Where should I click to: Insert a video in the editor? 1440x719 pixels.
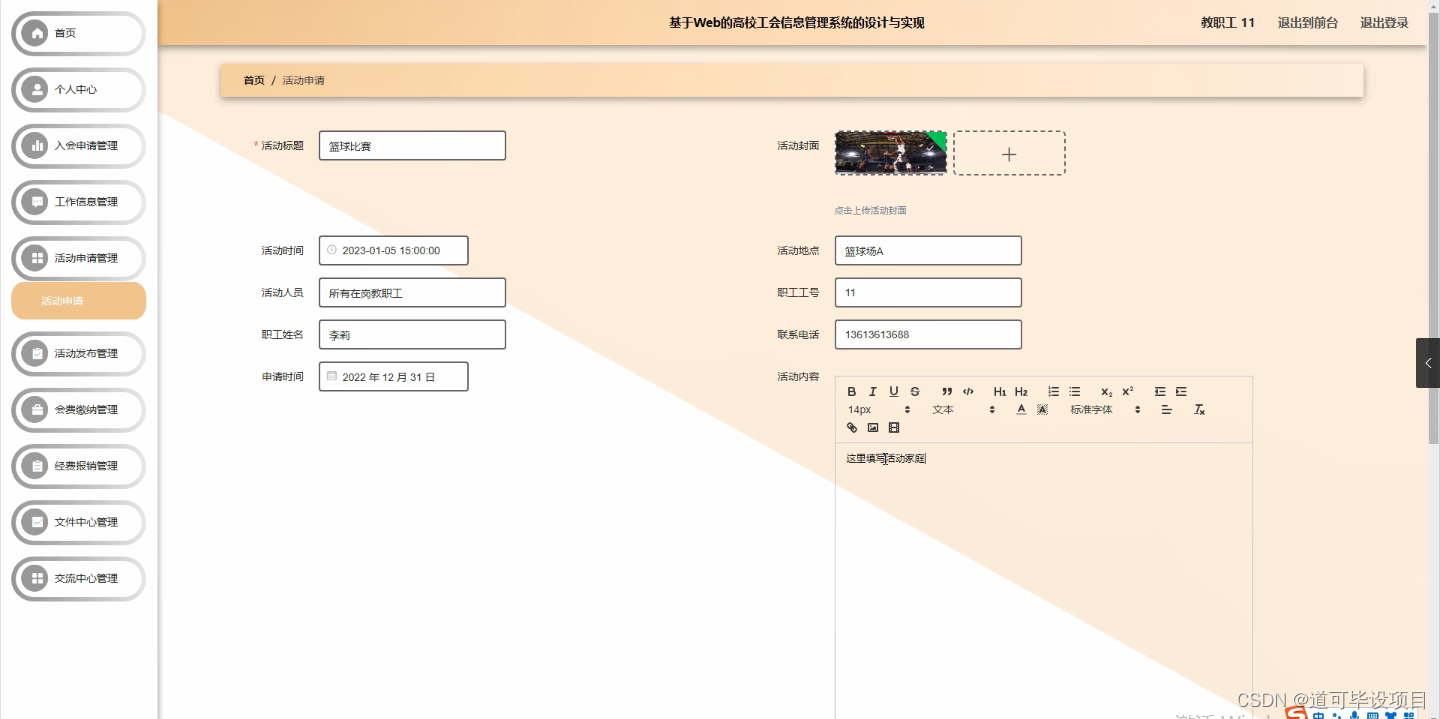[x=893, y=427]
